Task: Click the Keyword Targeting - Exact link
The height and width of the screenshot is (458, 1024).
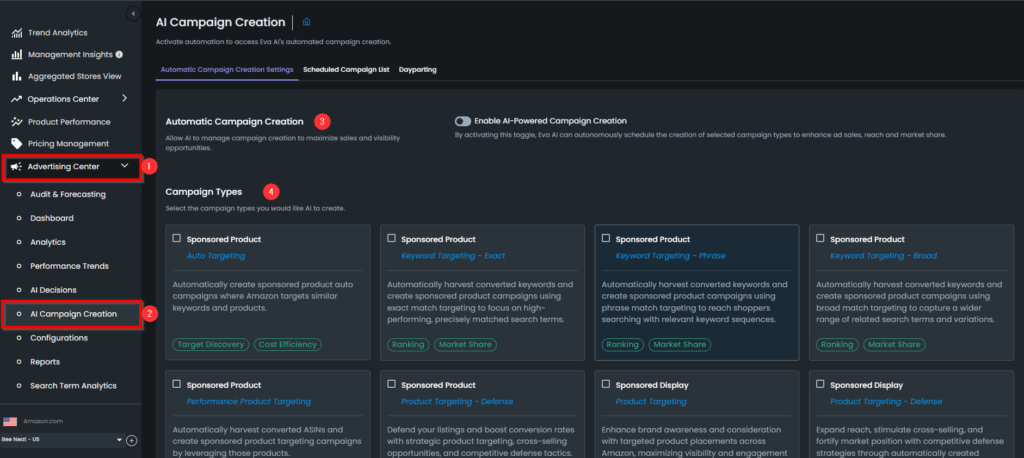Action: (x=453, y=256)
